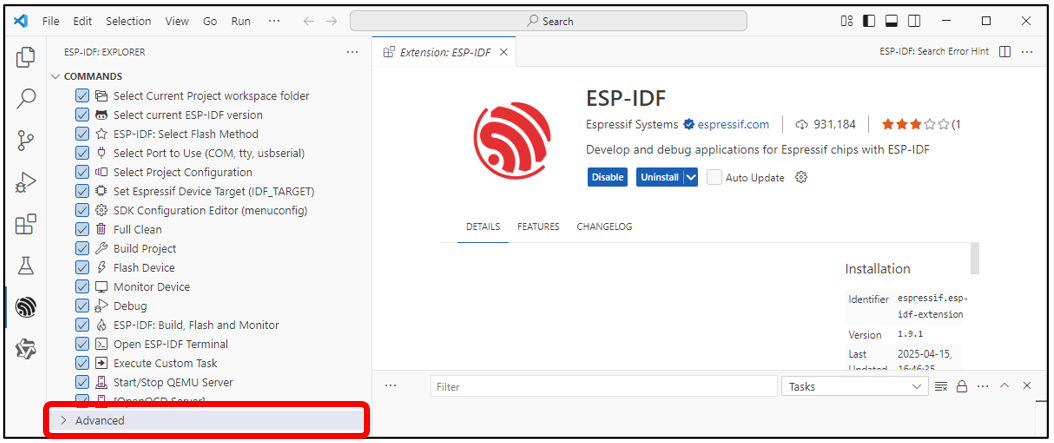Open extension settings gear near Auto Update
Viewport: 1054px width, 443px height.
(x=801, y=177)
